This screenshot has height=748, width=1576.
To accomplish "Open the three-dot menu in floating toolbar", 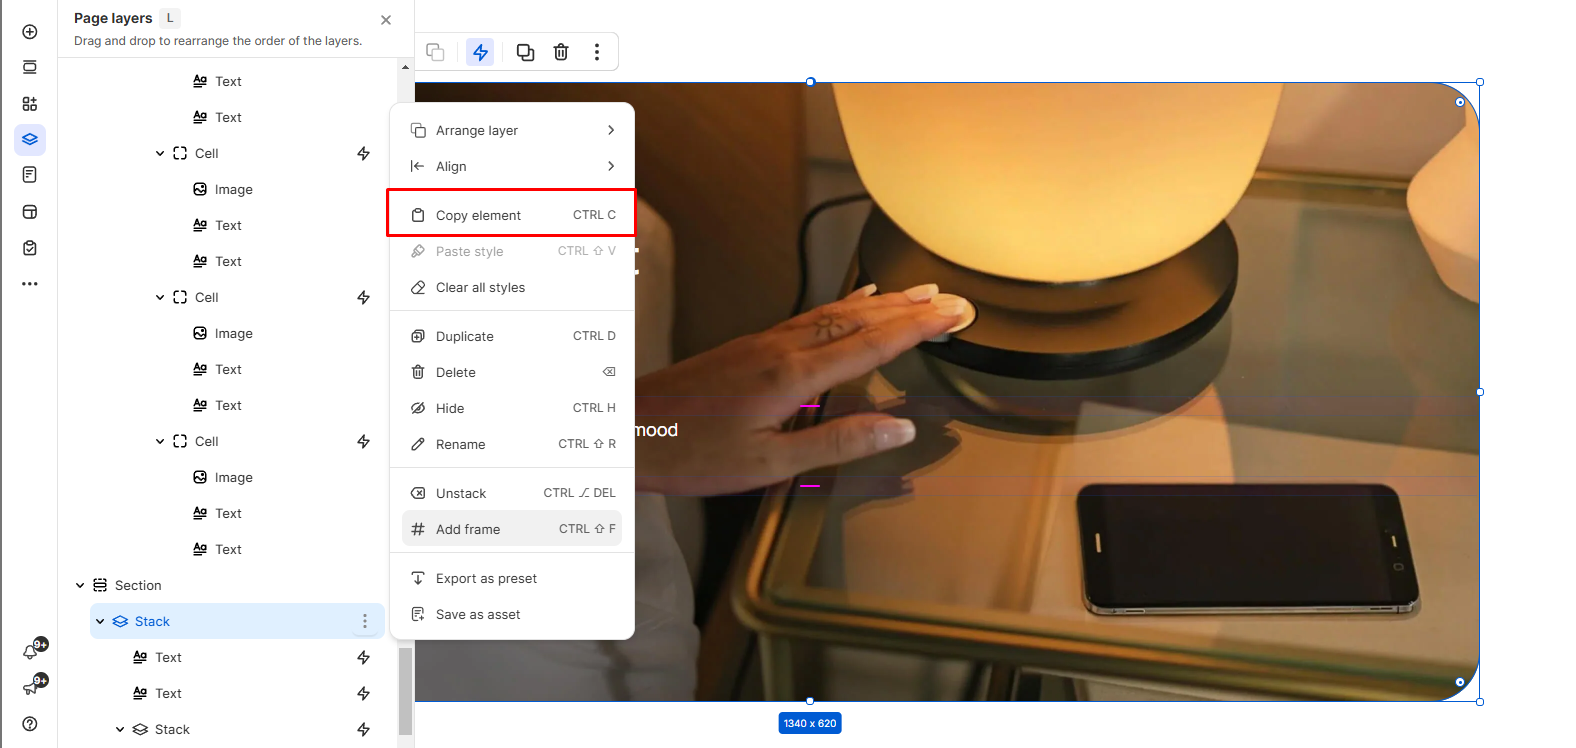I will click(x=597, y=52).
